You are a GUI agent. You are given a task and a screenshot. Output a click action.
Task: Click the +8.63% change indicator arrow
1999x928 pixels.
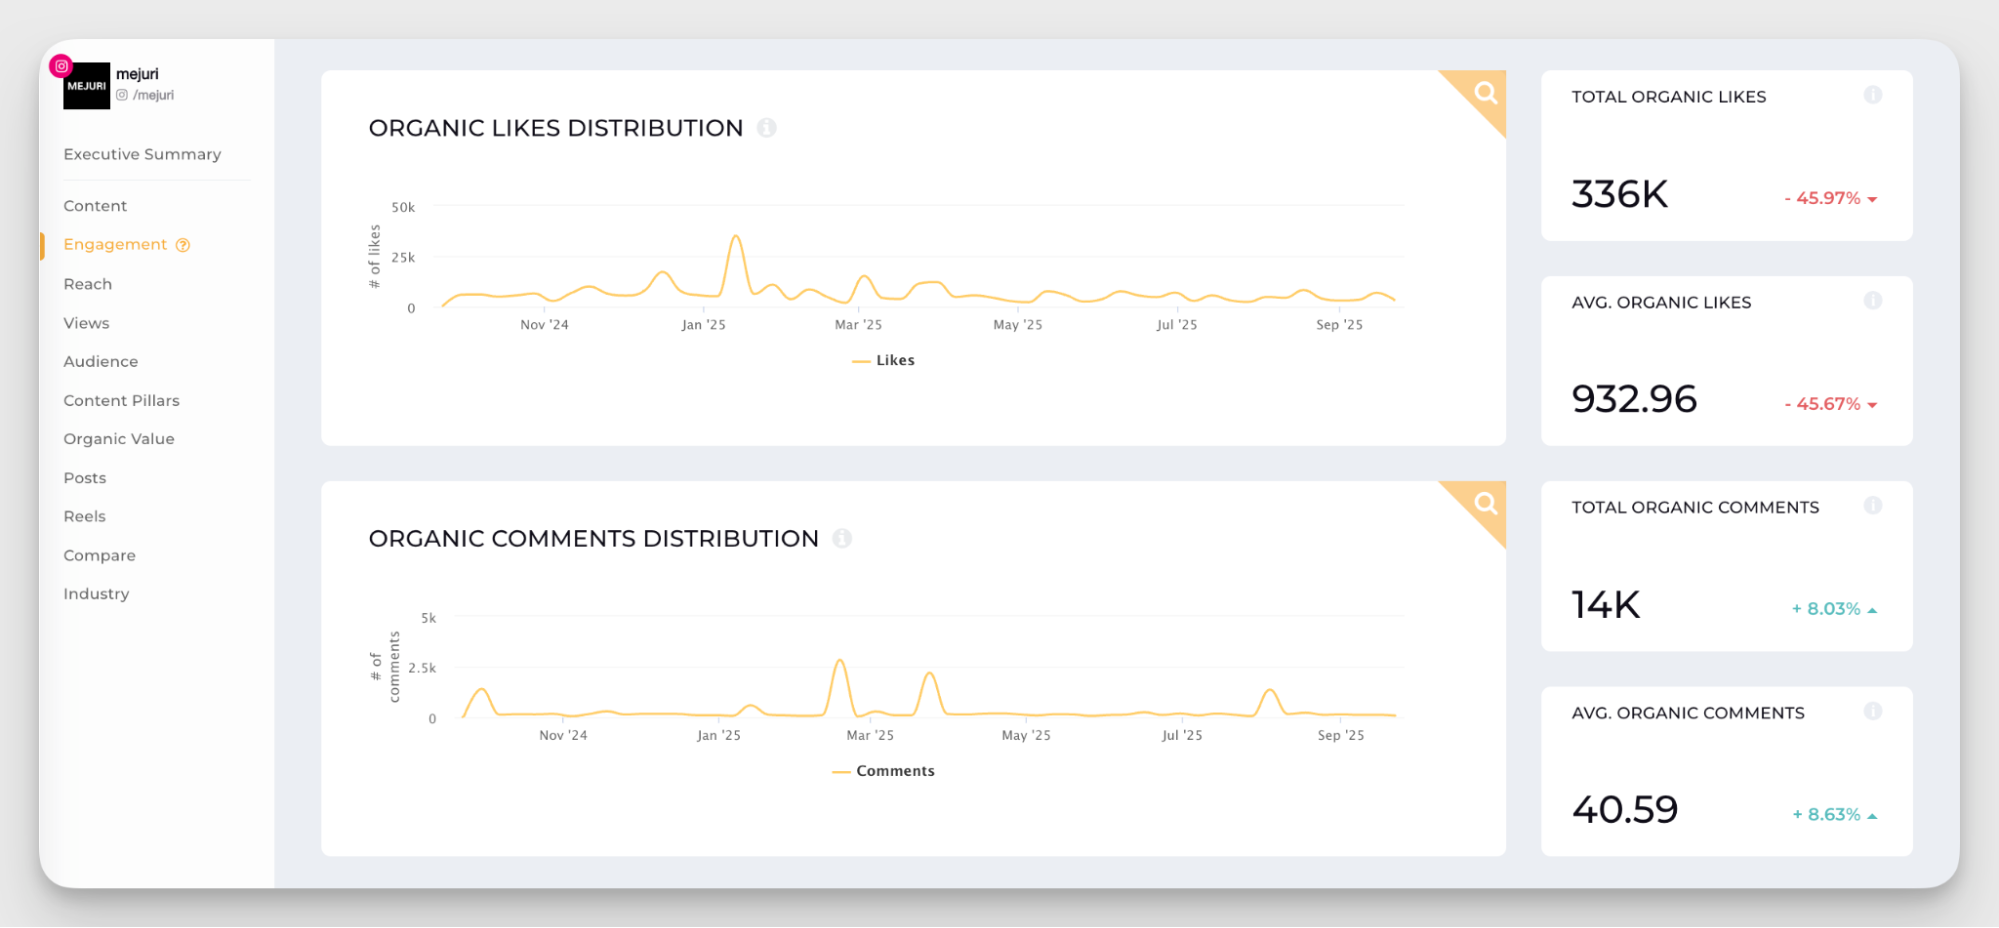(1872, 816)
